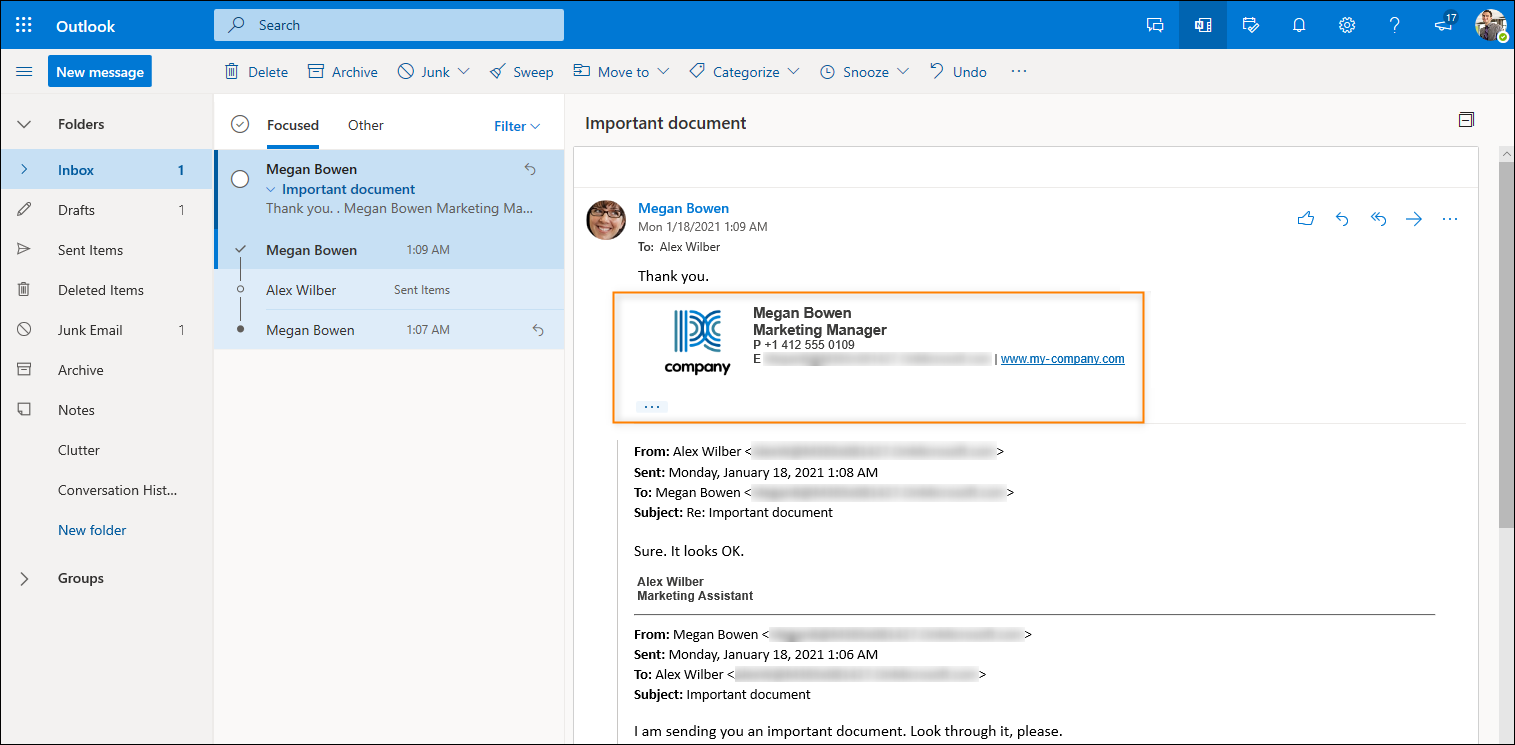This screenshot has height=745, width=1515.
Task: Open the Filter dropdown
Action: tap(517, 126)
